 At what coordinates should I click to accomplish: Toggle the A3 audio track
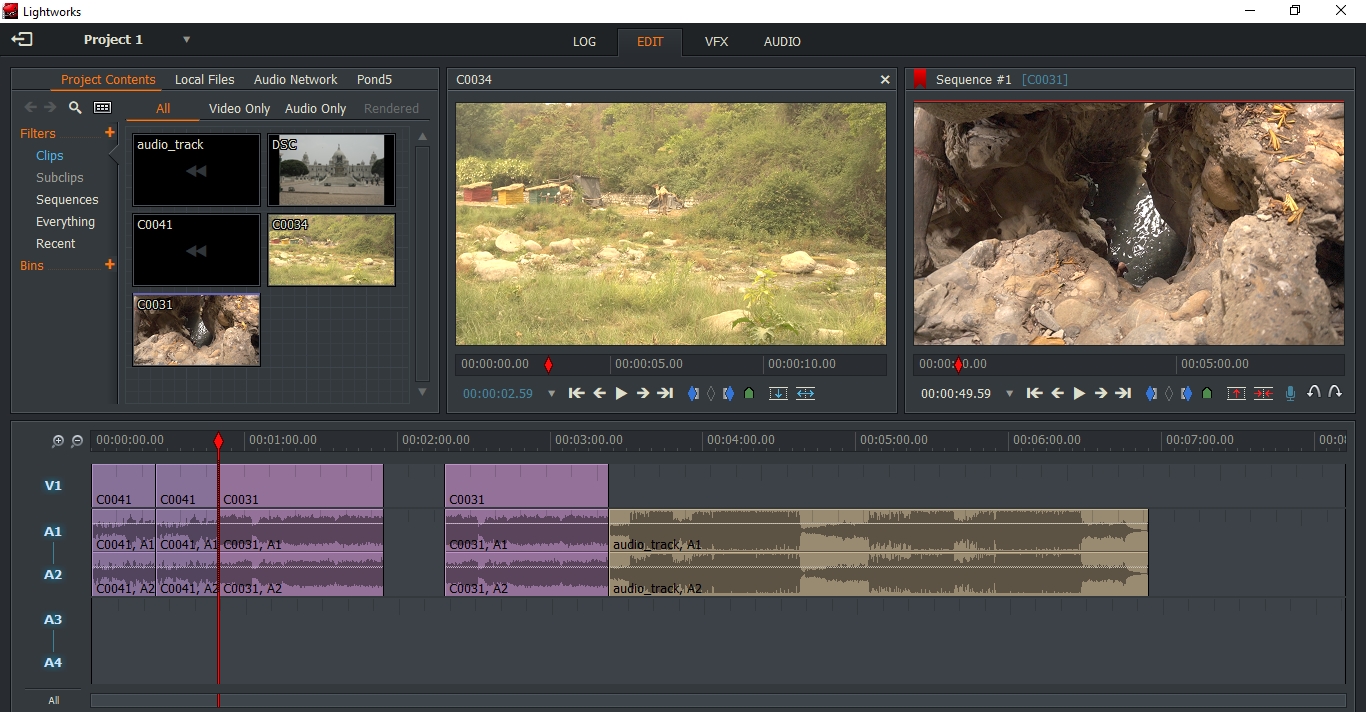pyautogui.click(x=53, y=620)
